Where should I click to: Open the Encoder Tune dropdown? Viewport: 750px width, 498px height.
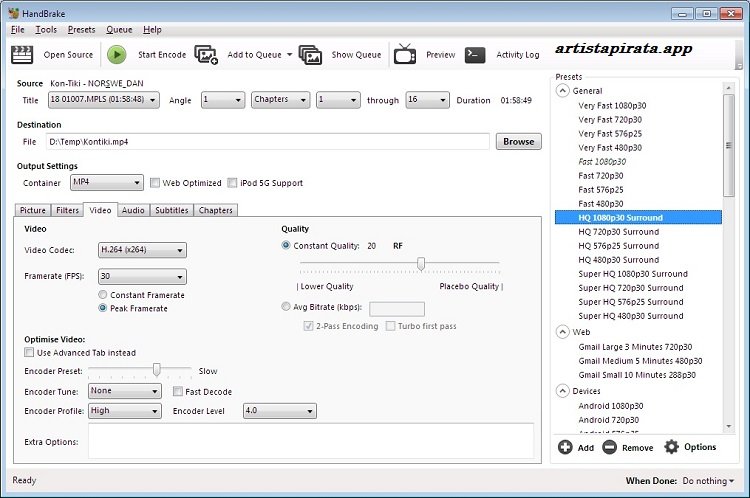pyautogui.click(x=124, y=391)
